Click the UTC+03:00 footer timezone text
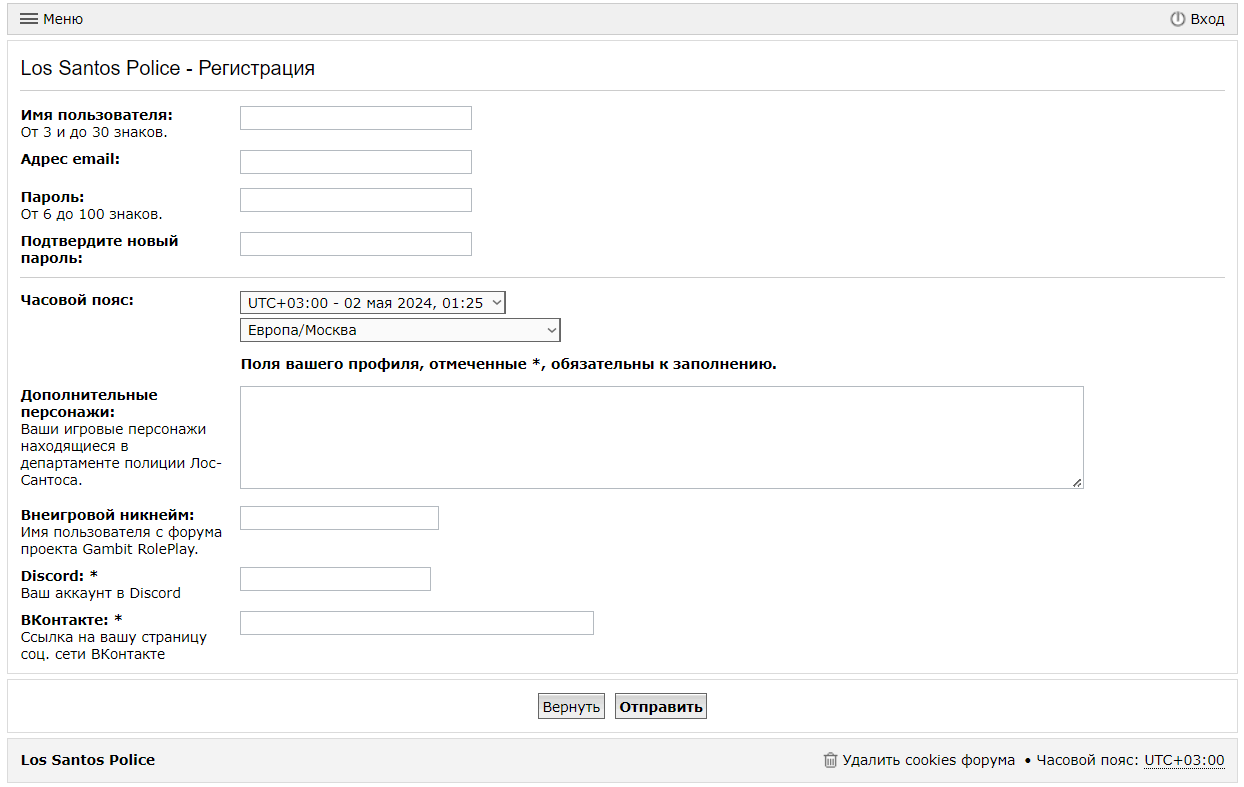1244x787 pixels. [x=1184, y=760]
